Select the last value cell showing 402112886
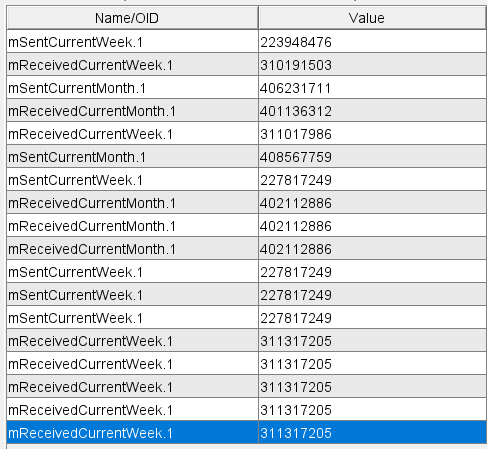Viewport: 487px width, 449px height. [x=372, y=249]
